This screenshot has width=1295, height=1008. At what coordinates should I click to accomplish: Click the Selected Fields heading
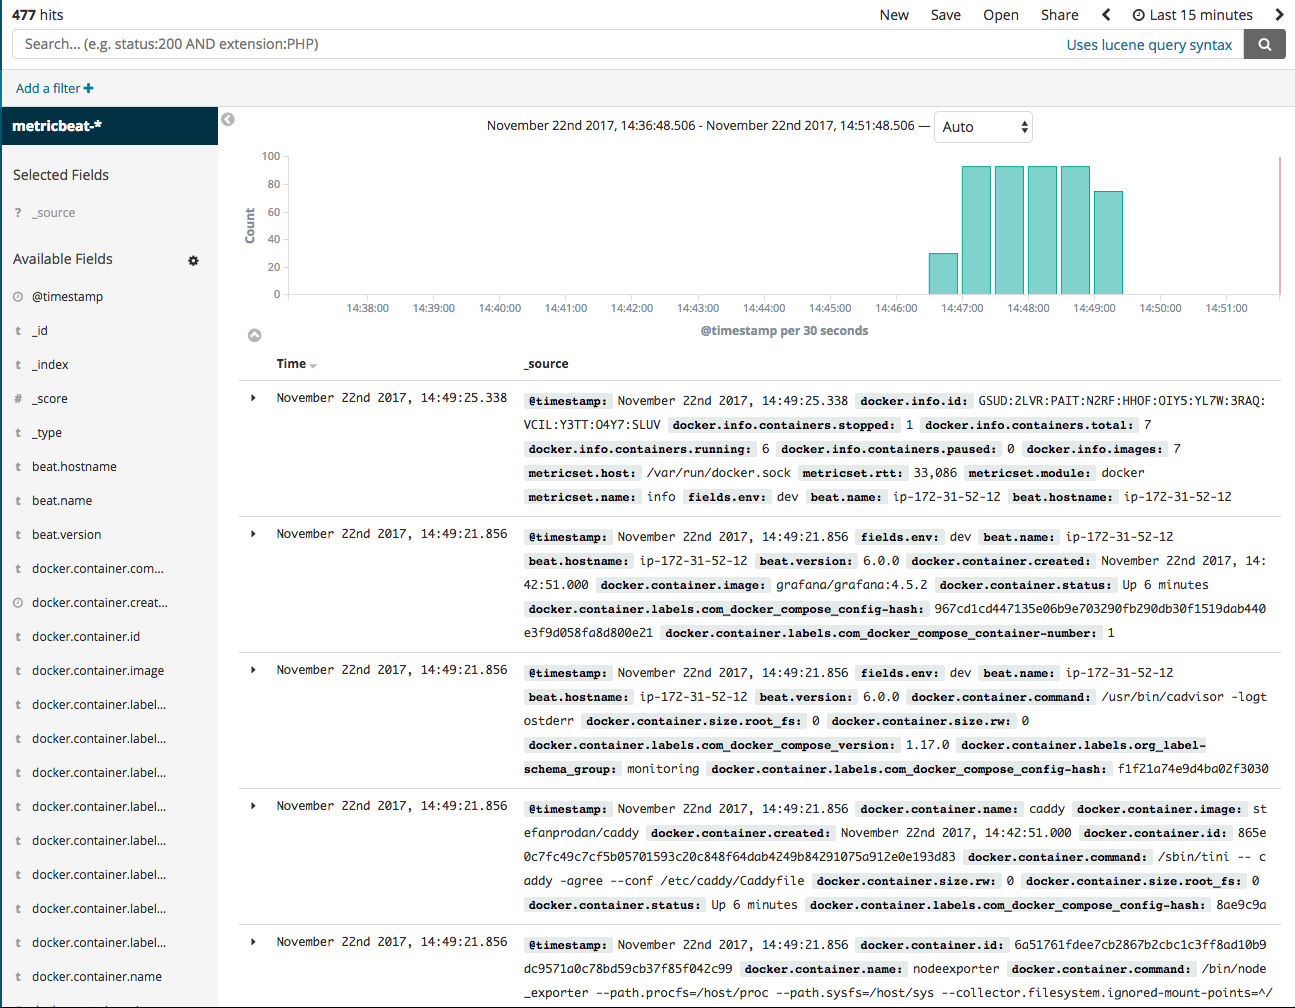(61, 175)
